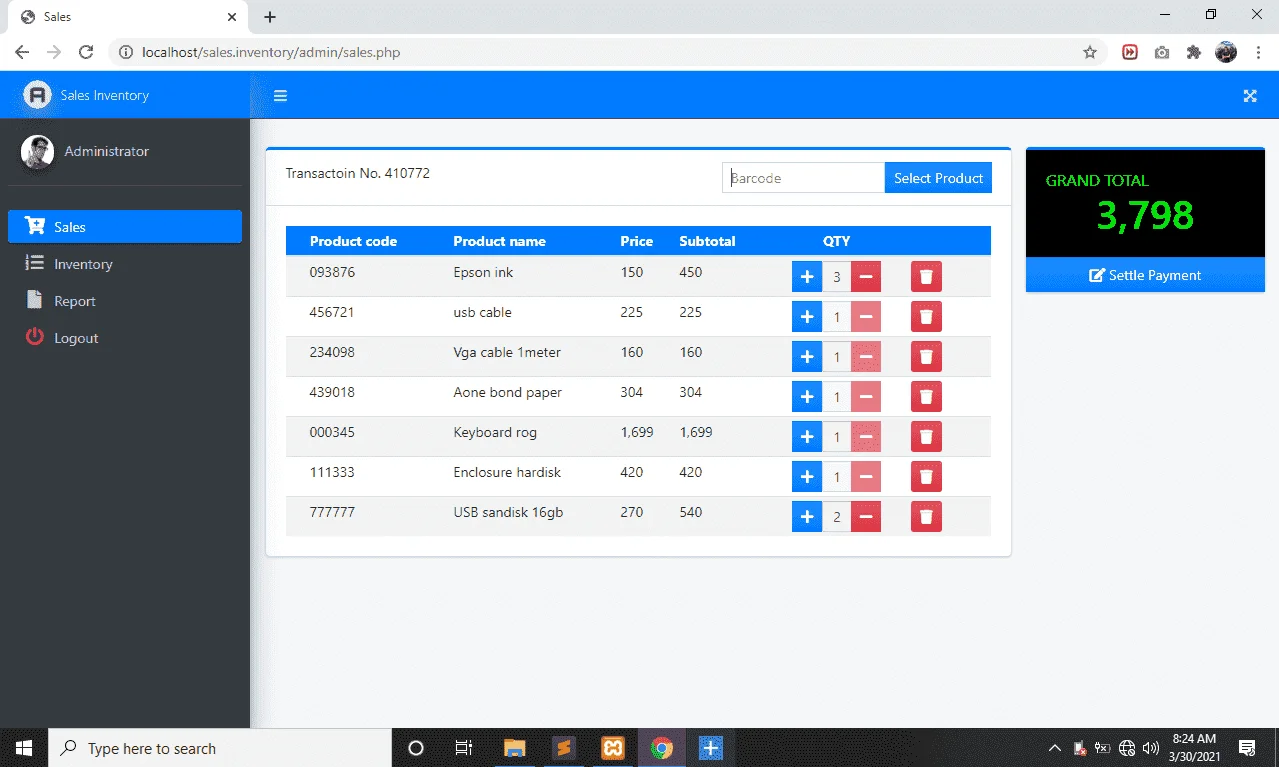Toggle sidebar with hamburger menu icon
The image size is (1279, 767).
point(281,96)
